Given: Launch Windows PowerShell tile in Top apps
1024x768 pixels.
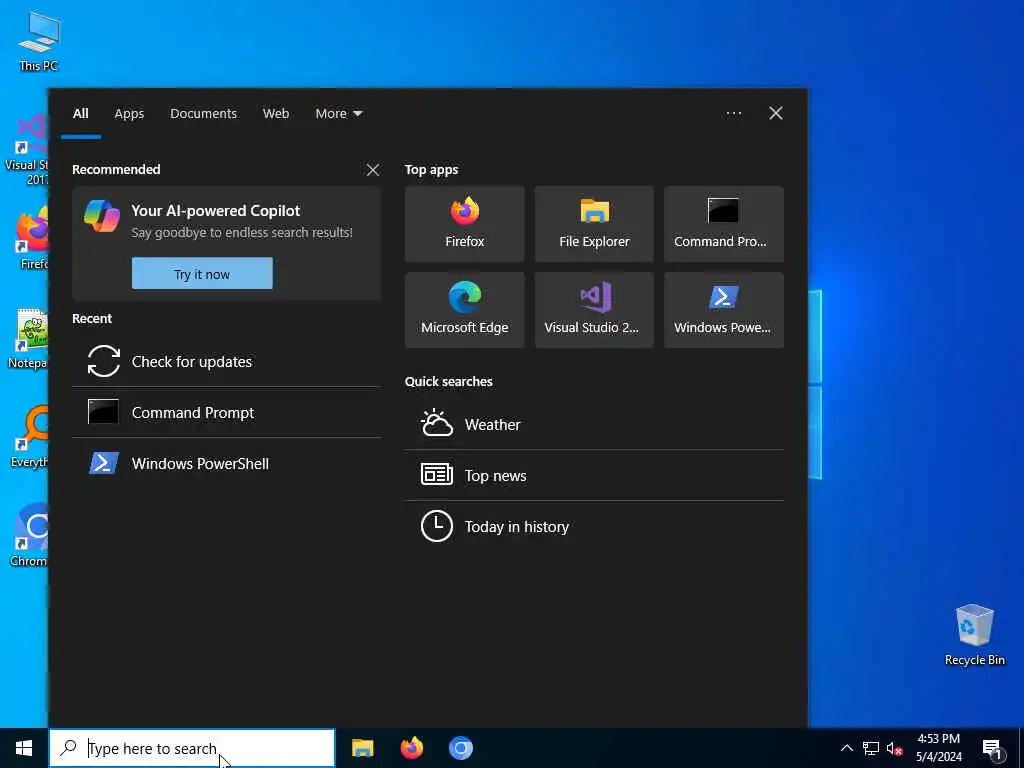Looking at the screenshot, I should [x=724, y=310].
